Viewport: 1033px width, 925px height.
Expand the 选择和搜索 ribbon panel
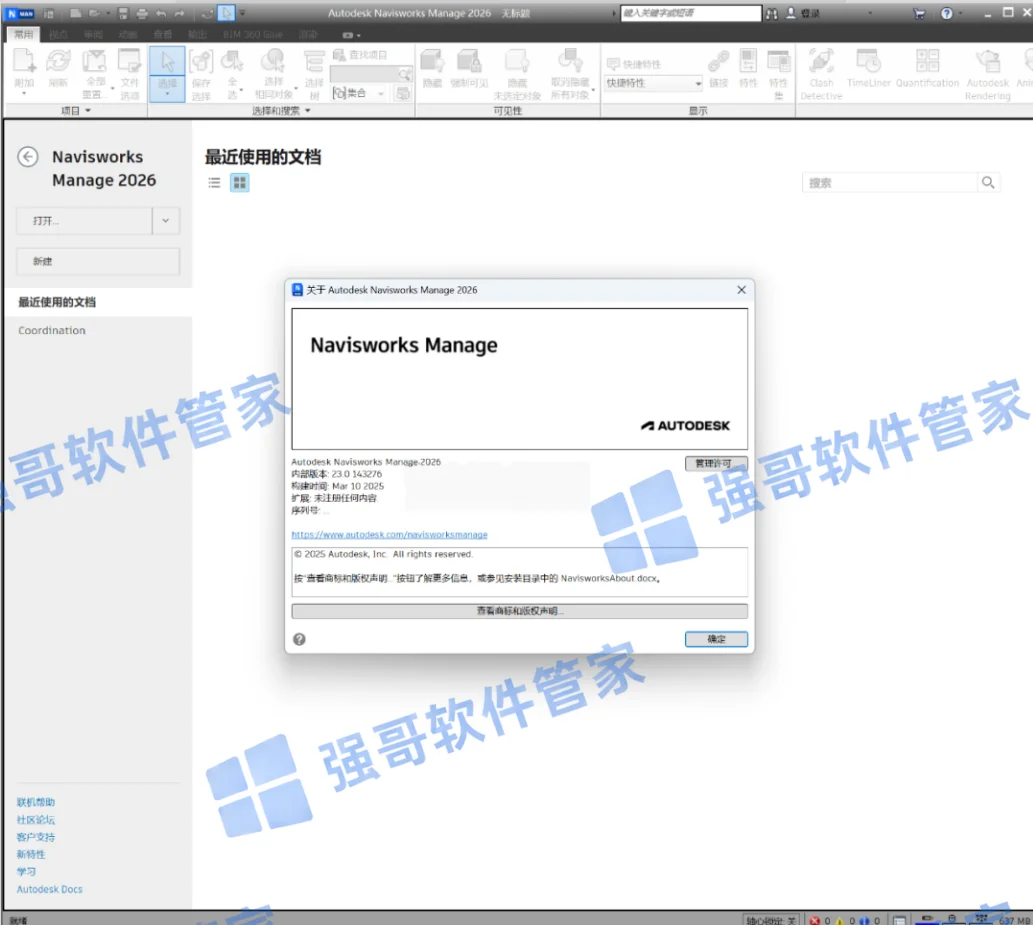pyautogui.click(x=281, y=111)
